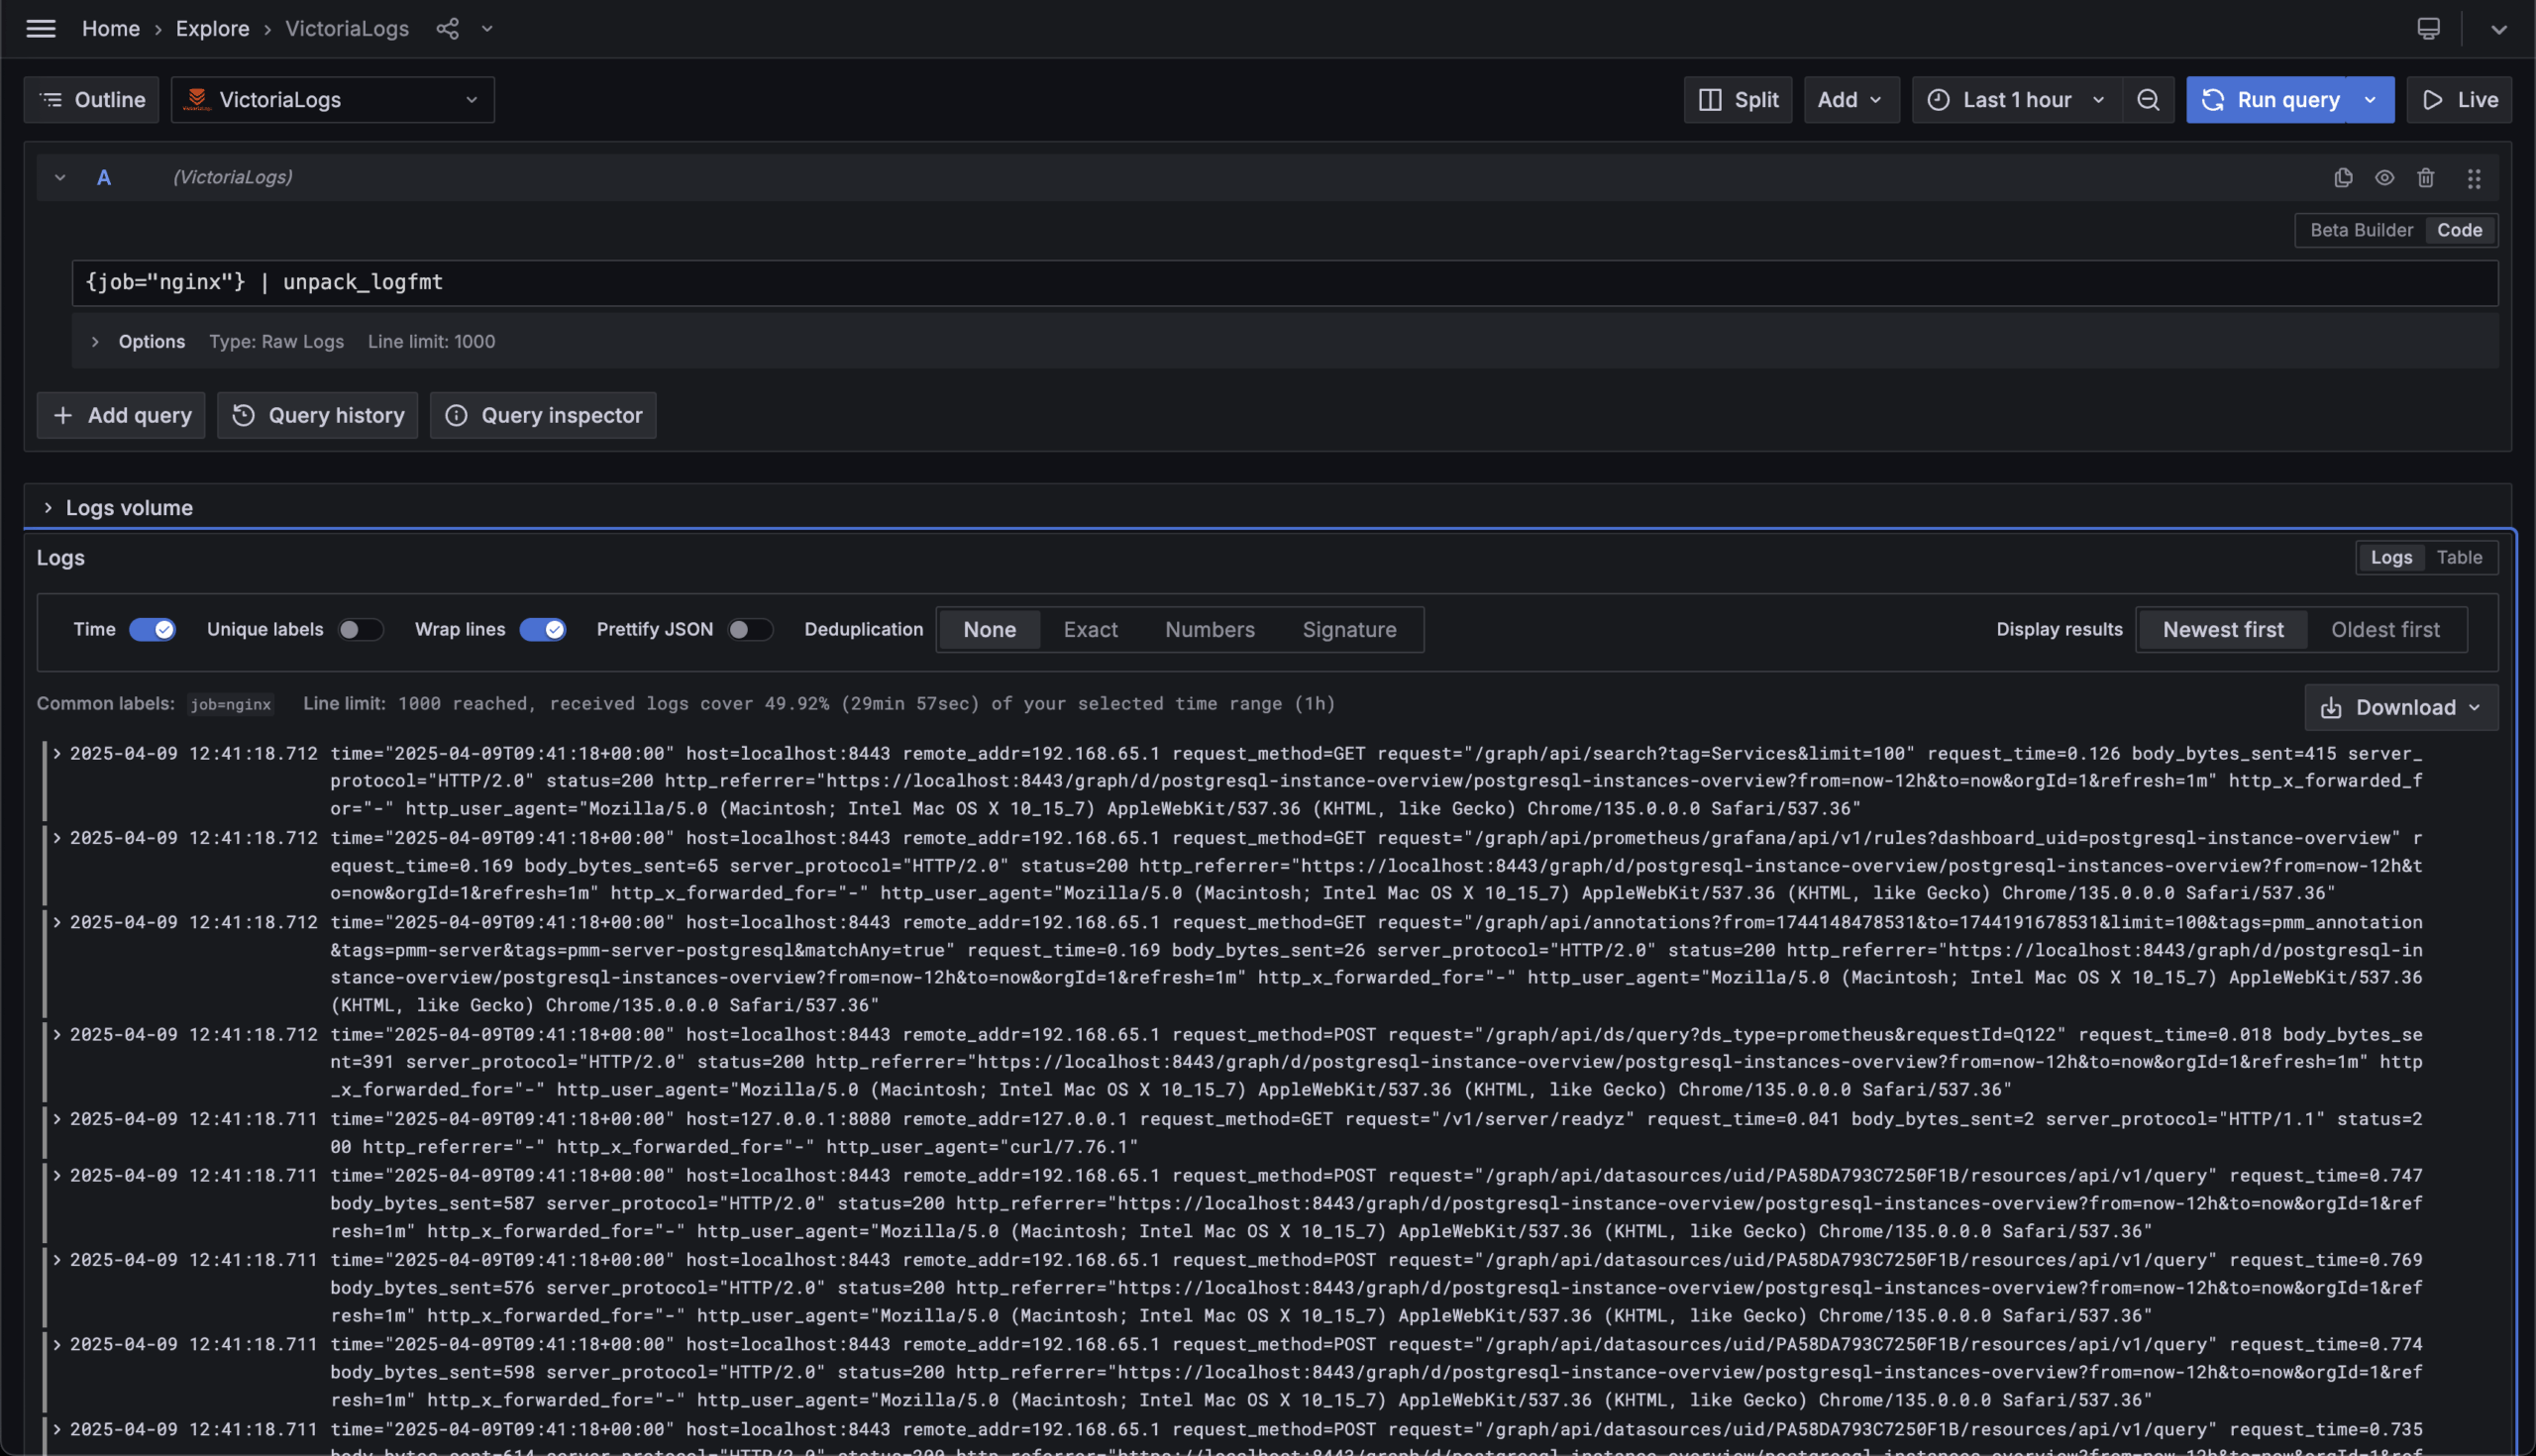Click the monitor icon in the top bar
The image size is (2536, 1456).
(x=2428, y=28)
